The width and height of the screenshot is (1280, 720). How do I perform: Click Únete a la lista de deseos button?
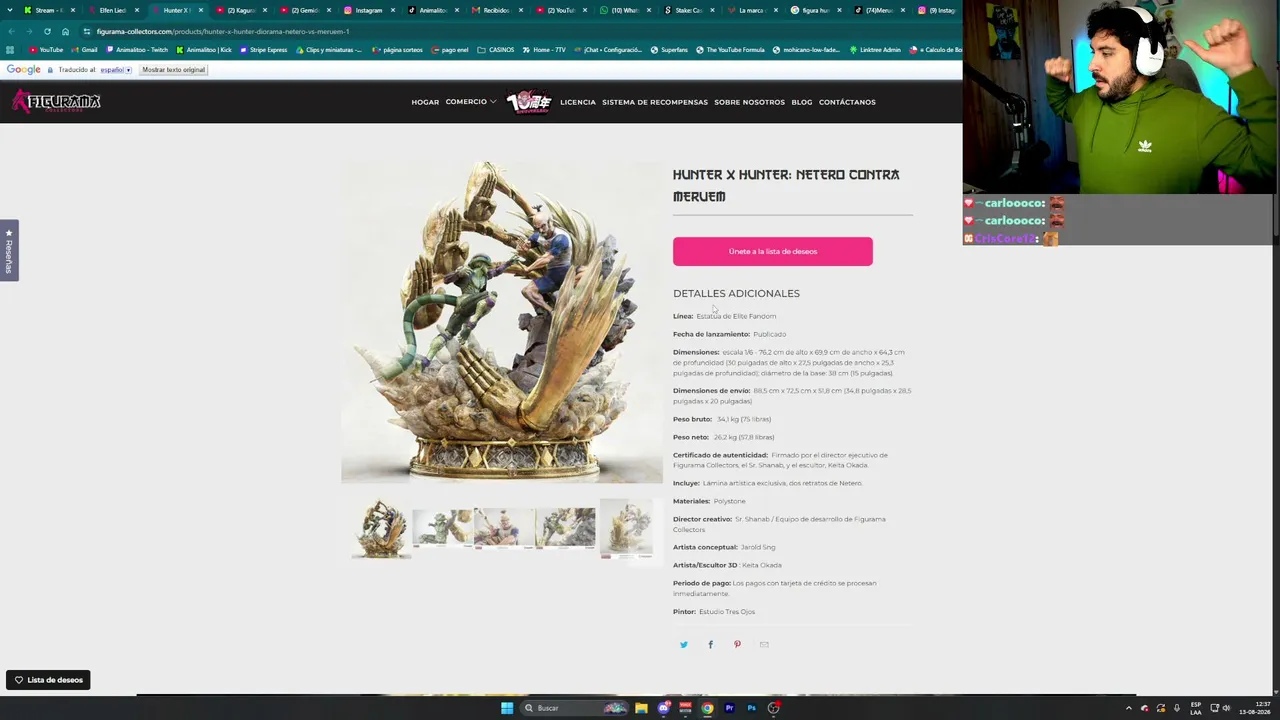(x=773, y=251)
